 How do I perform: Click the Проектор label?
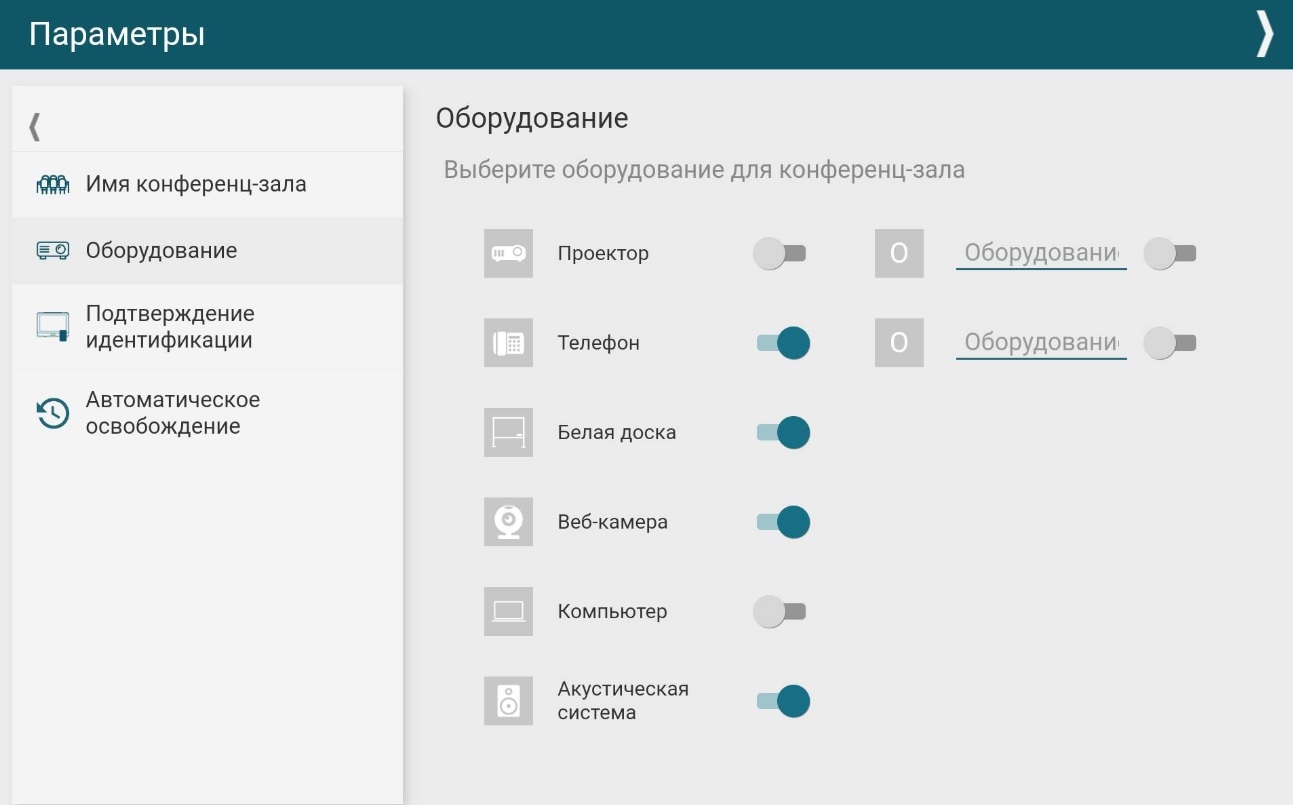point(603,253)
